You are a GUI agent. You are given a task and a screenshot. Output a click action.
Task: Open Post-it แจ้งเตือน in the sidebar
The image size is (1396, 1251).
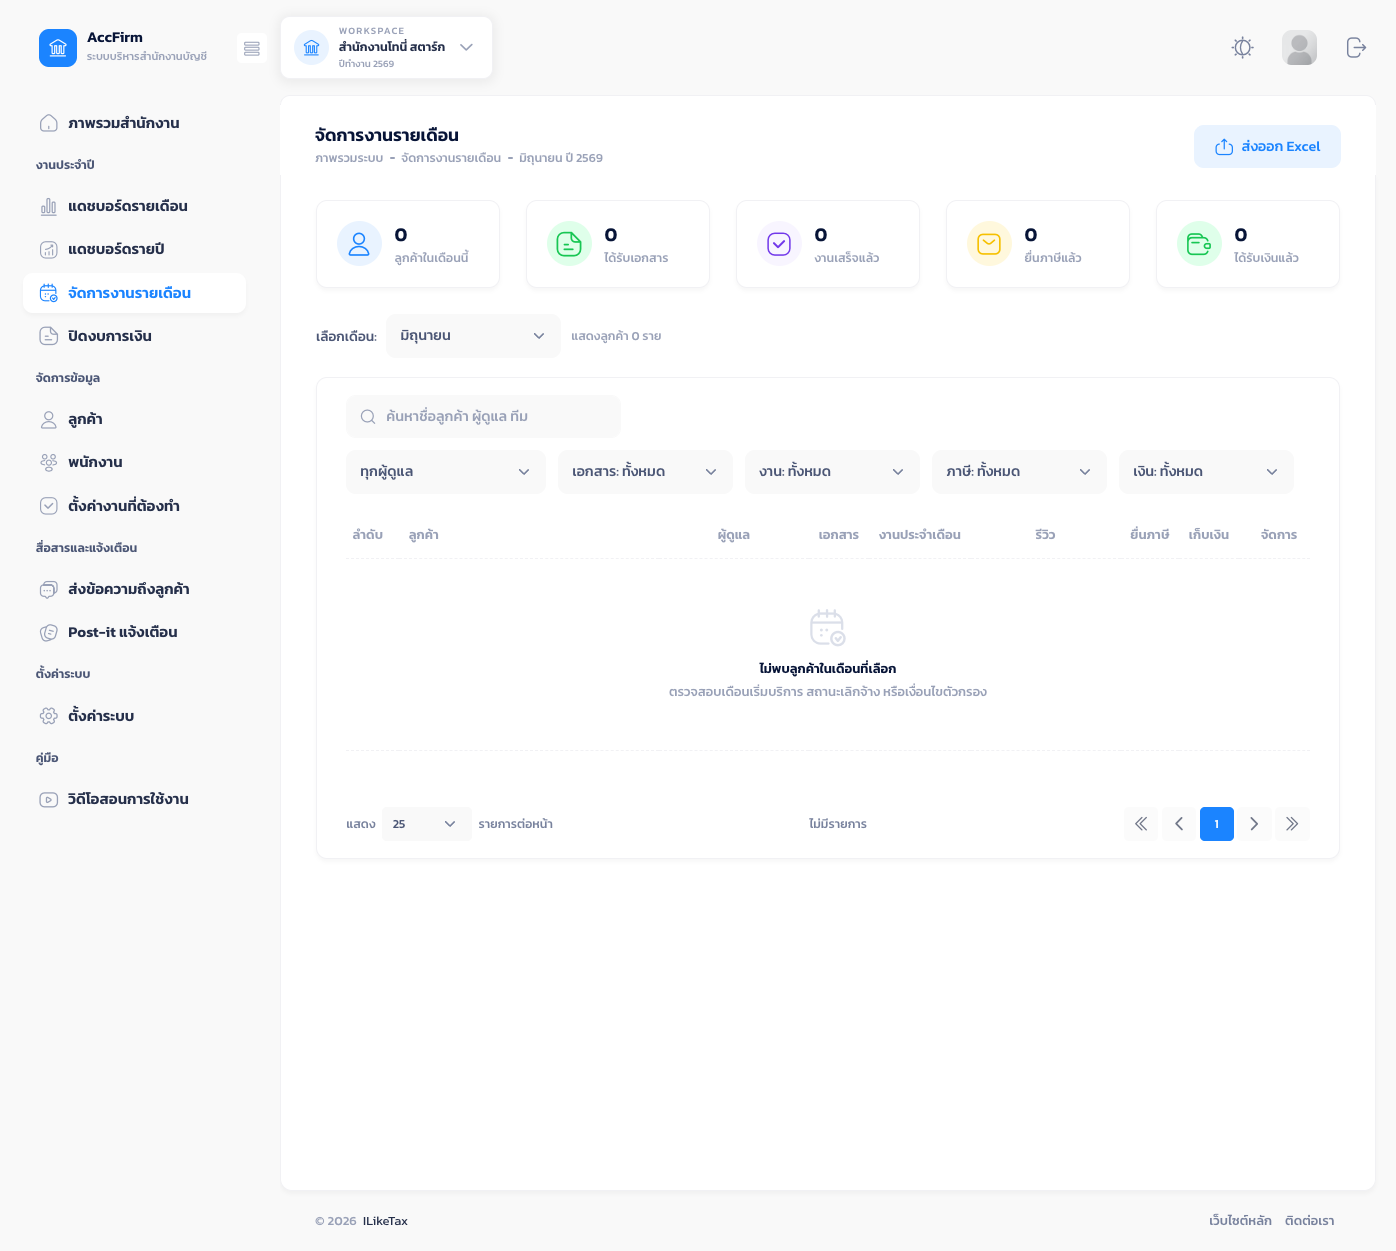[x=134, y=632]
